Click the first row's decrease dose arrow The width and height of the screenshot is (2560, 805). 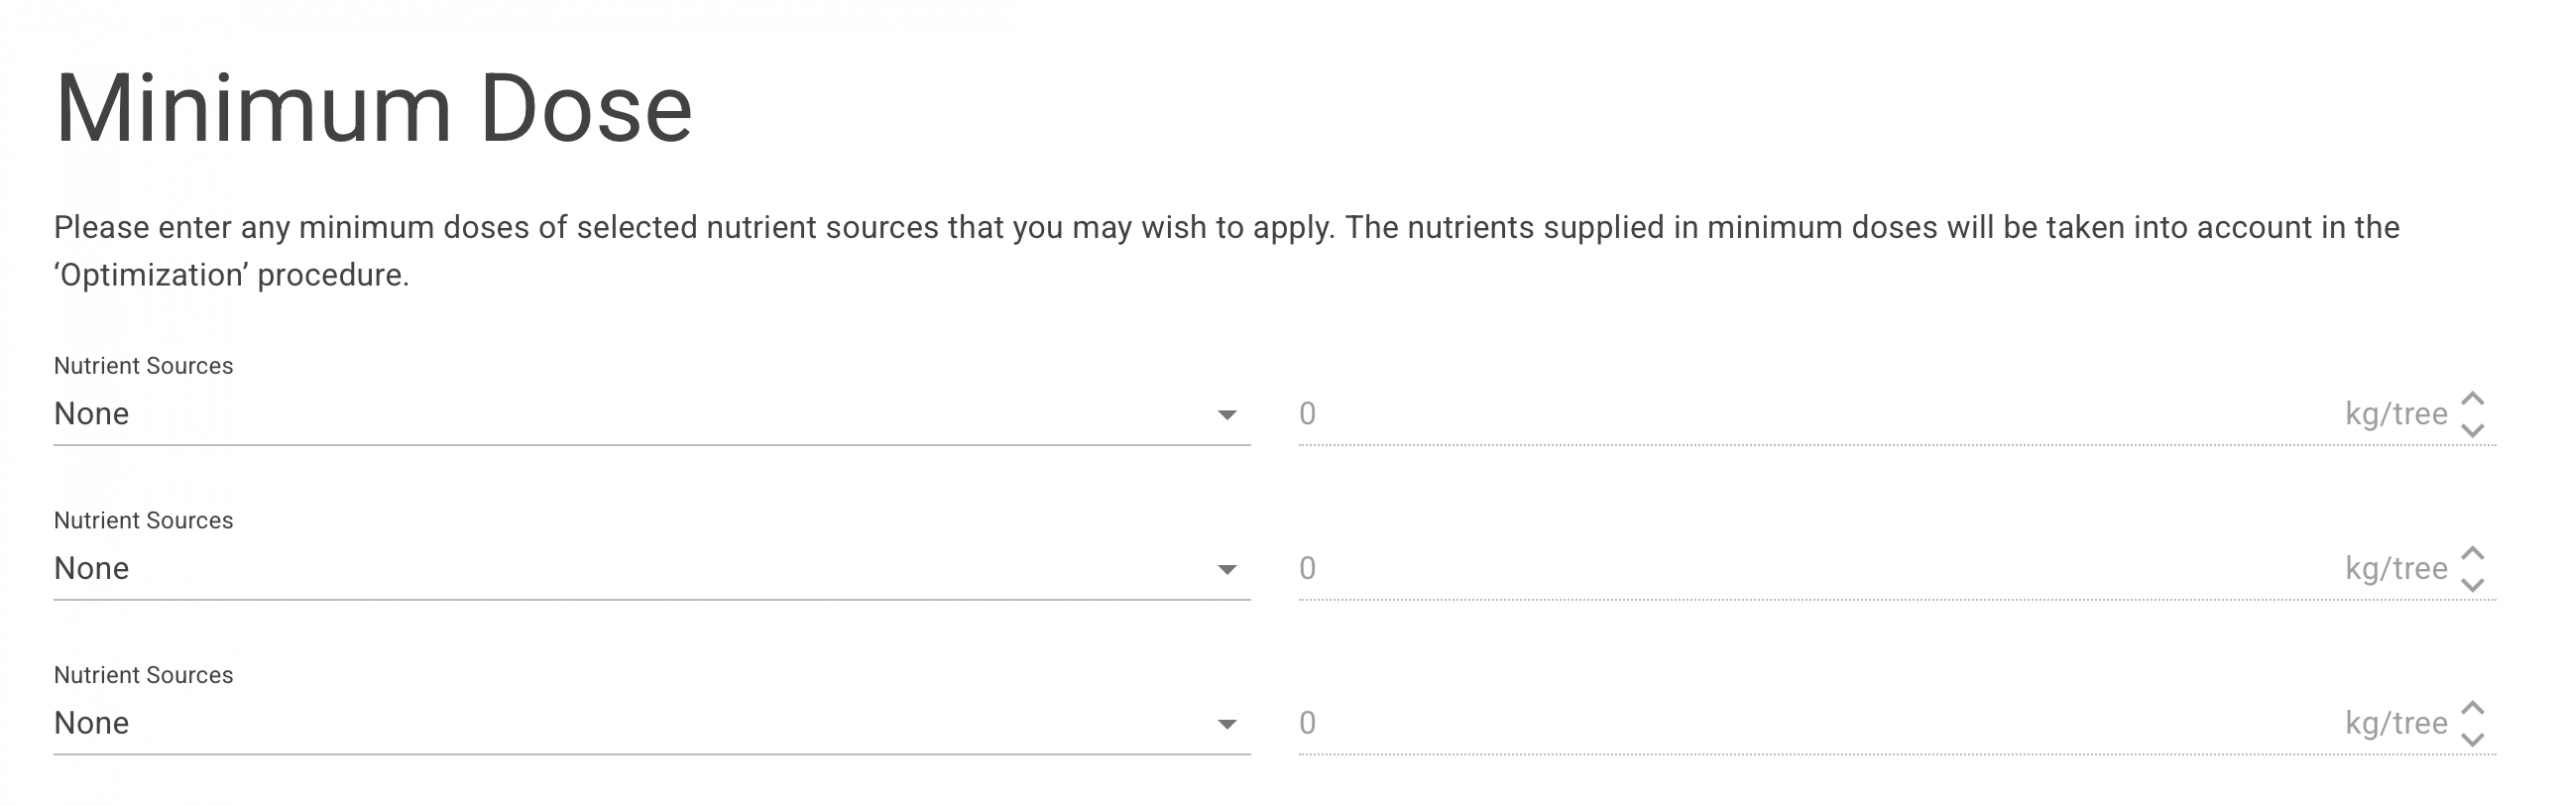point(2472,430)
